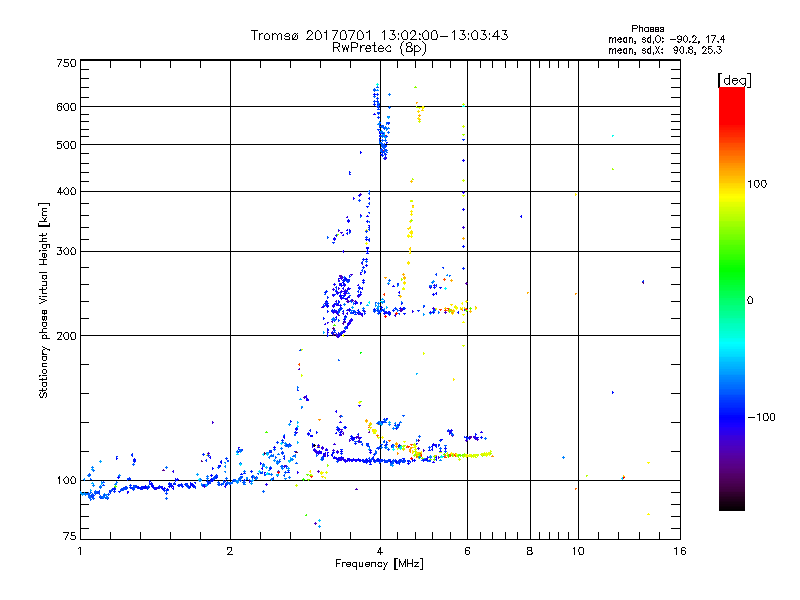This screenshot has height=600, width=800.
Task: Click the 'Phases' heading at top right
Action: [x=647, y=29]
